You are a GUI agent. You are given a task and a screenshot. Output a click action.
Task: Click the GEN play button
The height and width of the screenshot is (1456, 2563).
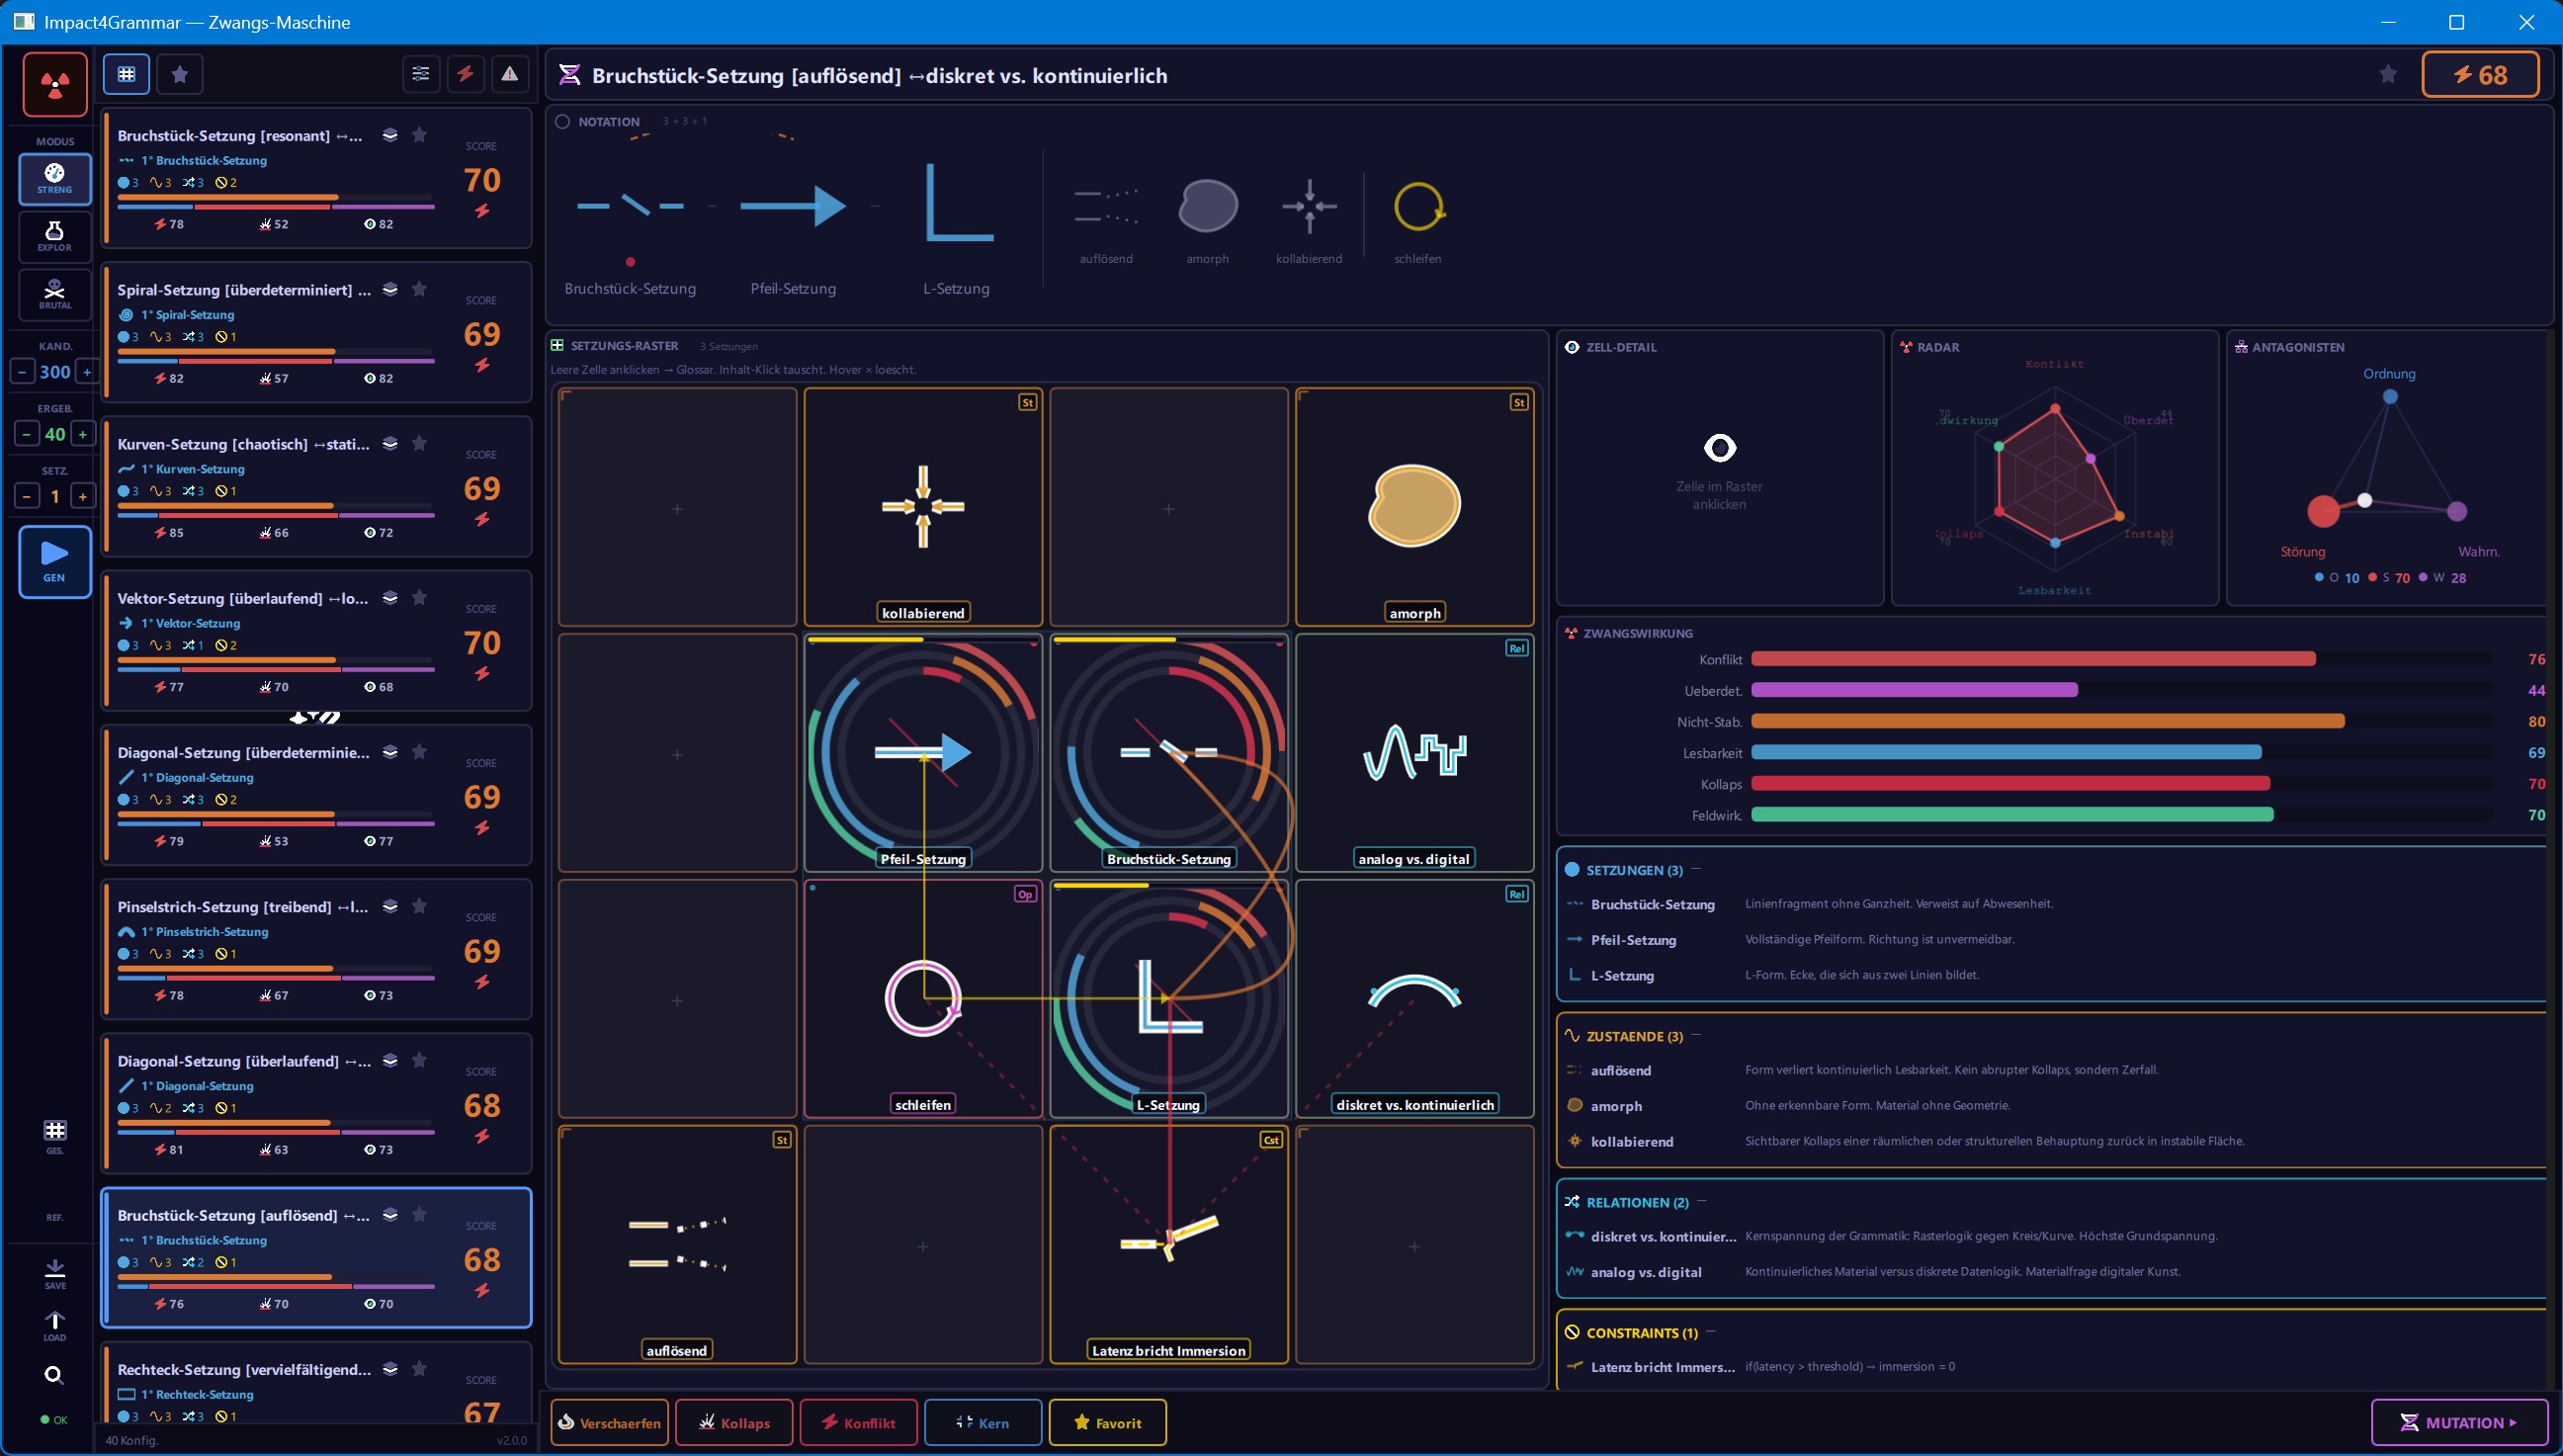click(x=55, y=562)
